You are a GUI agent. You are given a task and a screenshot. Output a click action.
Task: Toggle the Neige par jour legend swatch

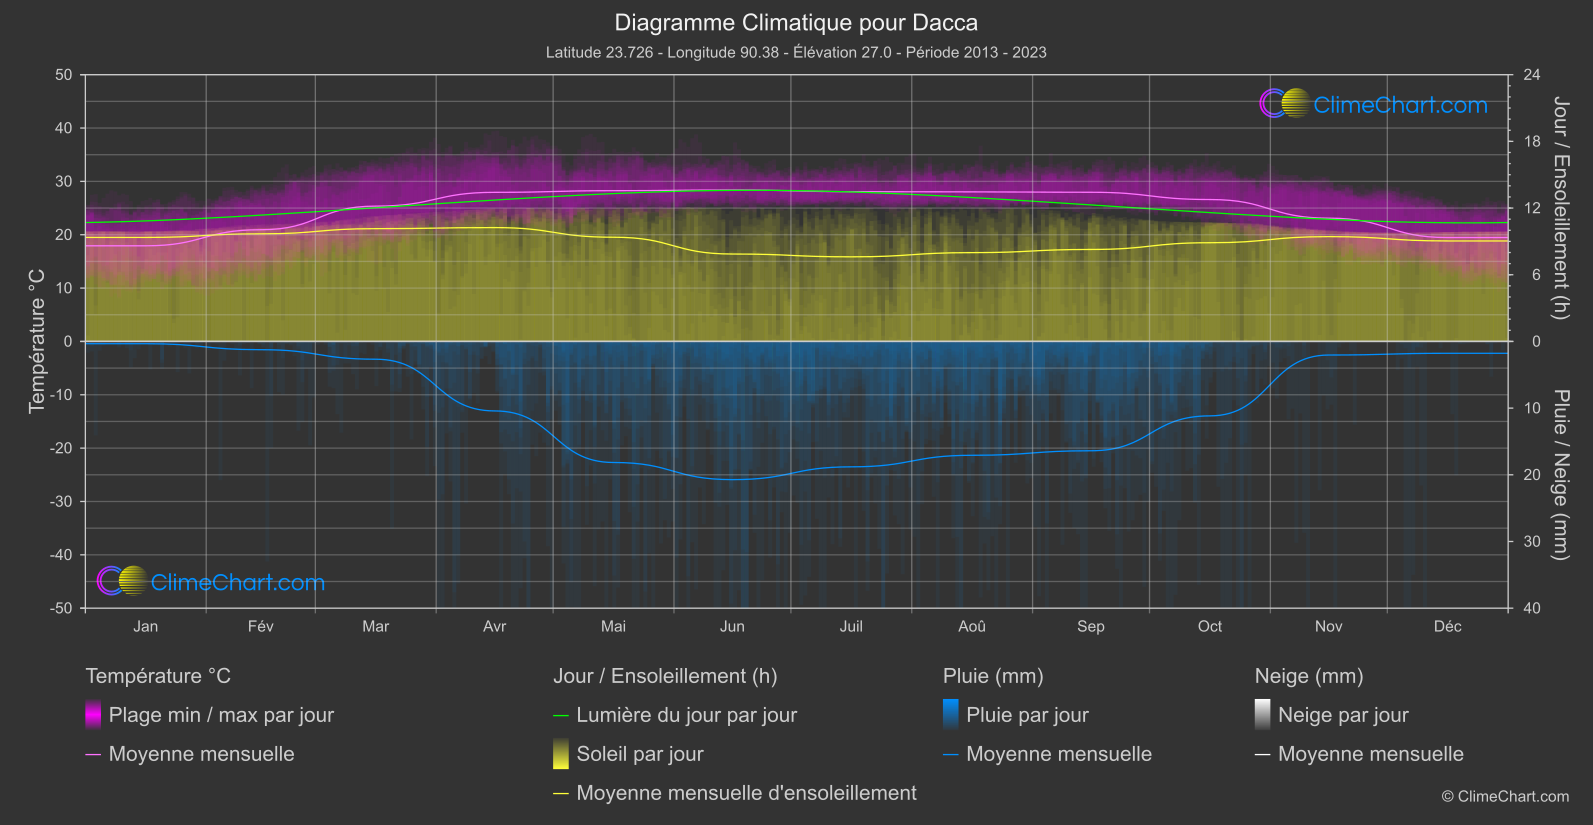coord(1263,715)
